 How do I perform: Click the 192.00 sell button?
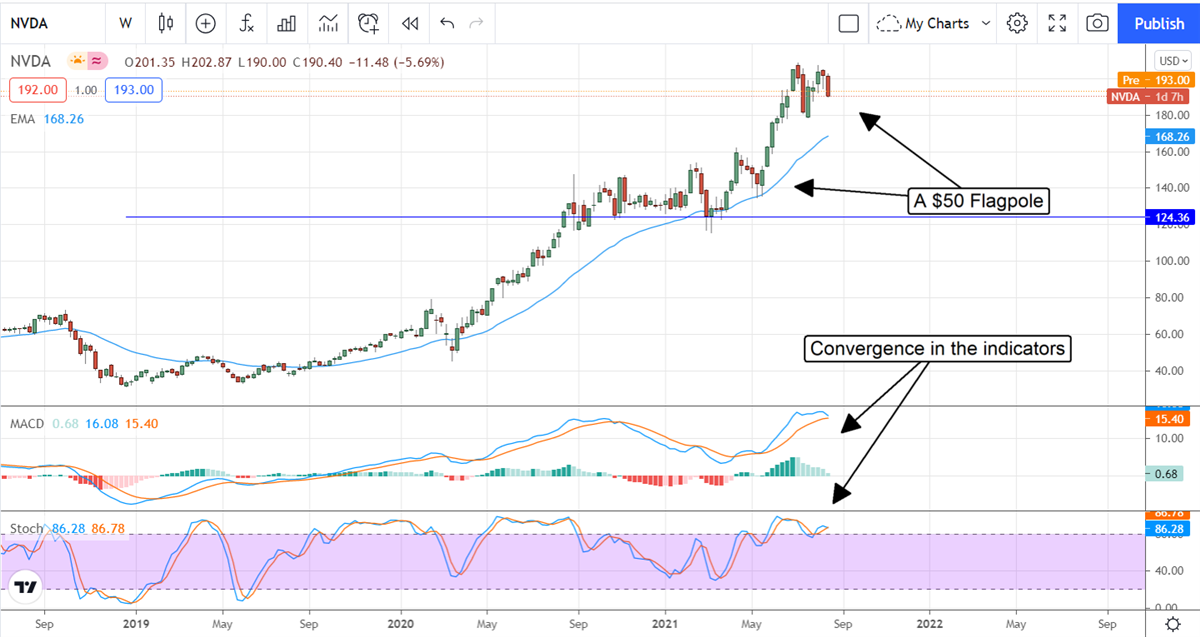point(38,90)
